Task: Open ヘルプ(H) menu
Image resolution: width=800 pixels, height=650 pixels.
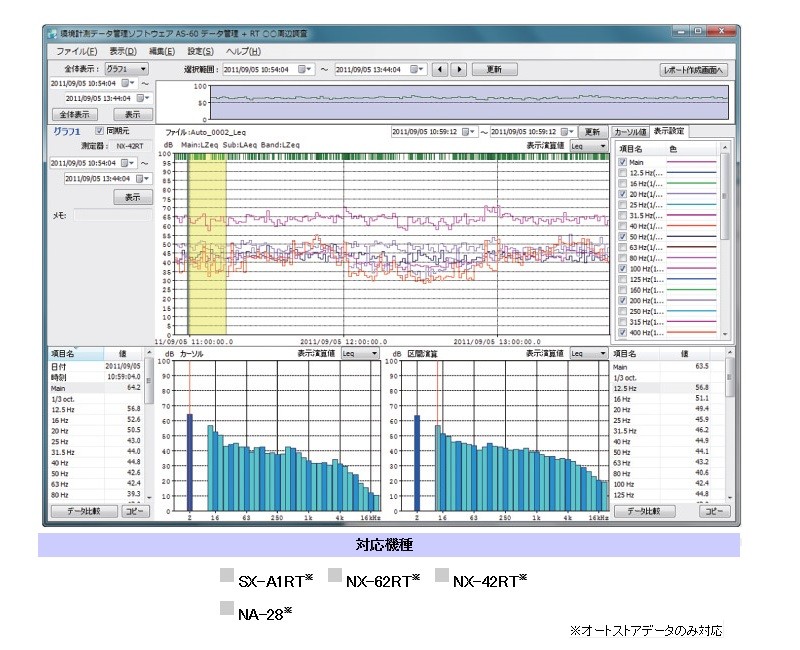Action: [243, 52]
